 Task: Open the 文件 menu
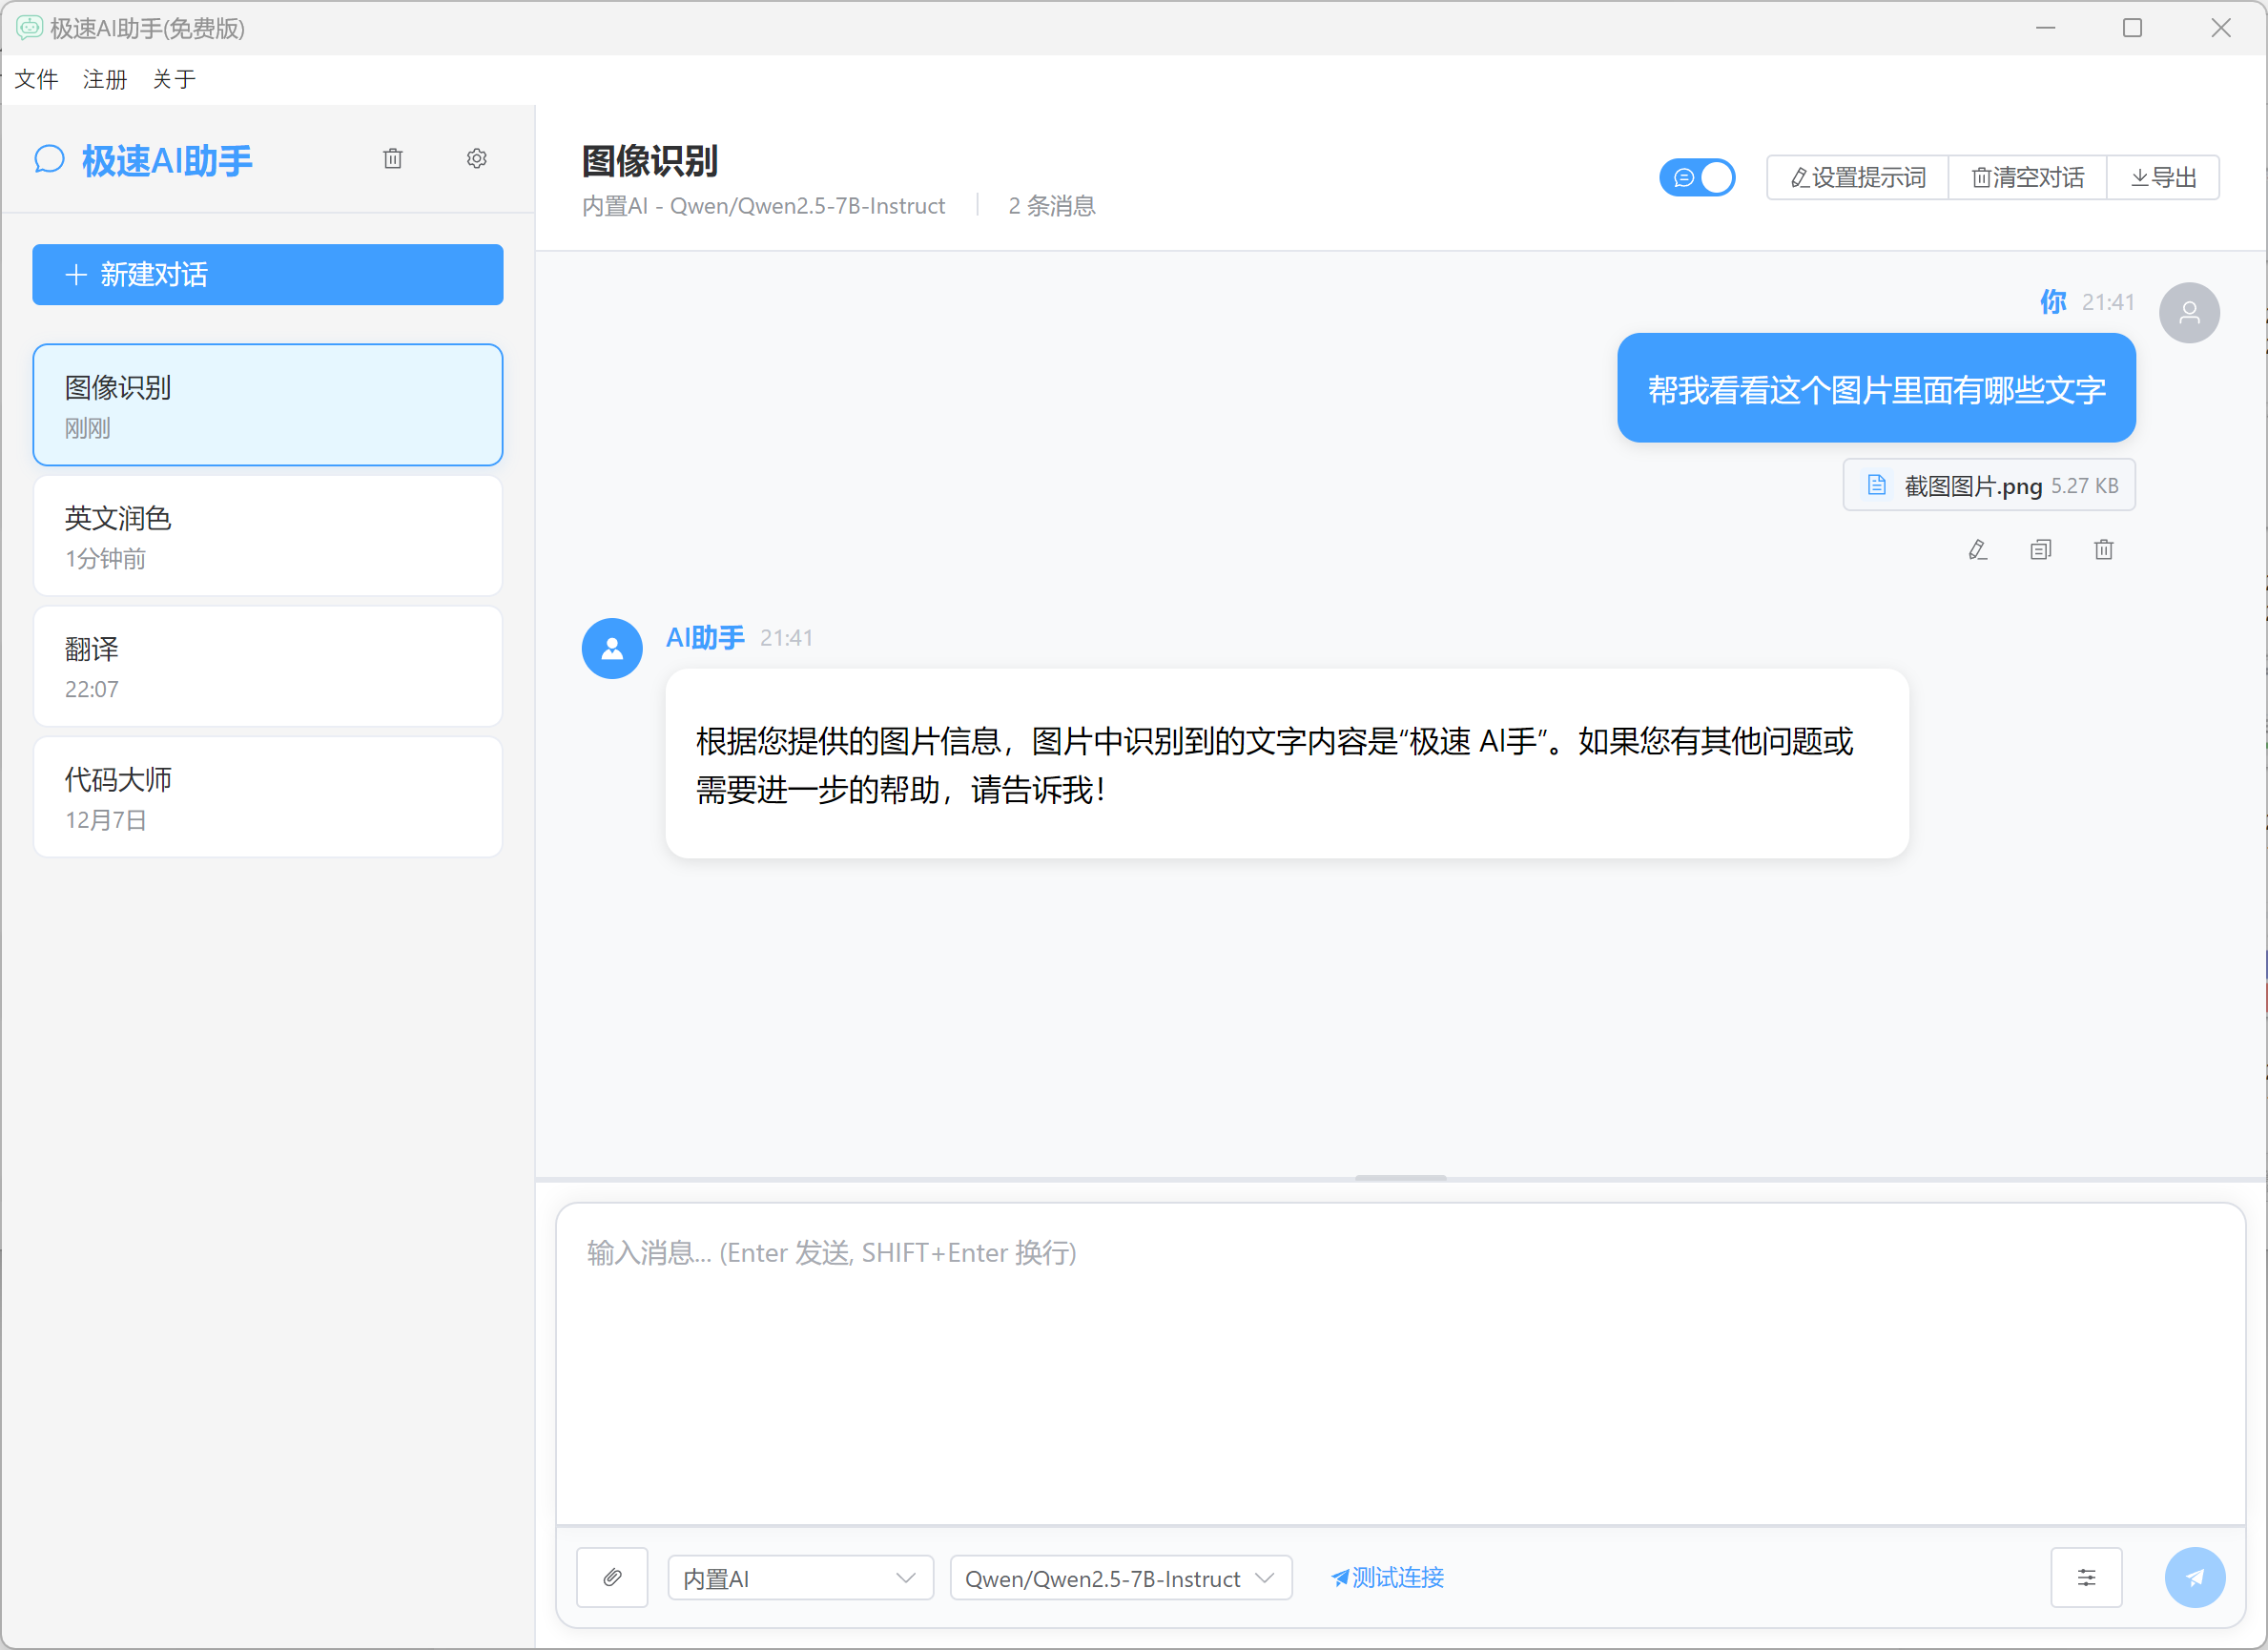(x=37, y=80)
